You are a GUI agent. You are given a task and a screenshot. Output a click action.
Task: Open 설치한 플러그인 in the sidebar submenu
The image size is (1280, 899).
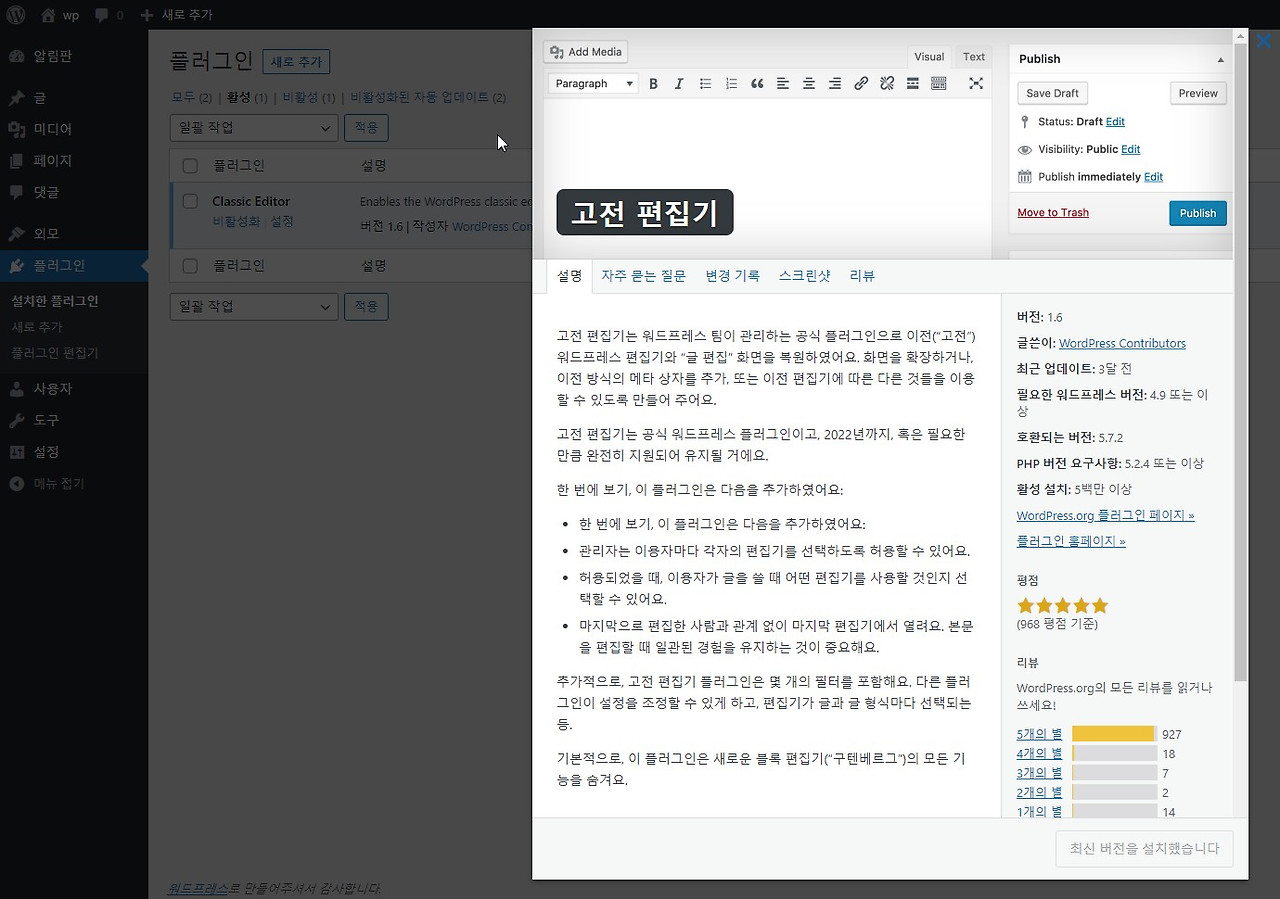55,301
